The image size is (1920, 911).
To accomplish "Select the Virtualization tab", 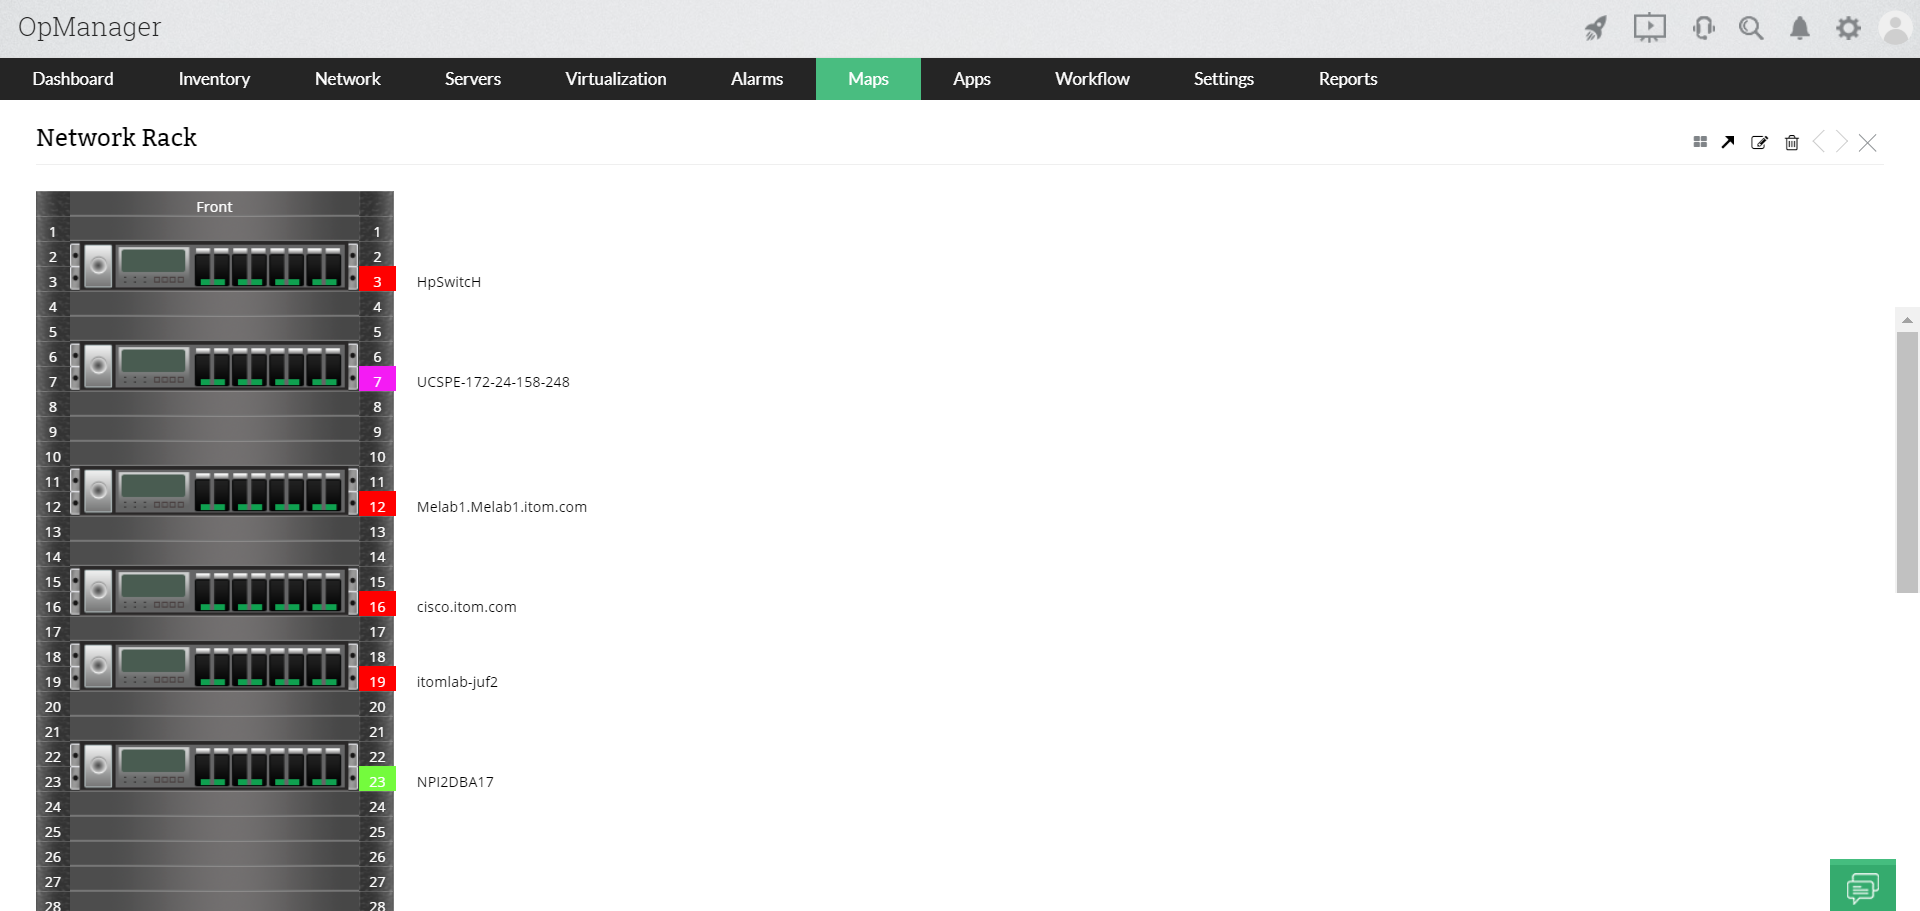I will [615, 79].
